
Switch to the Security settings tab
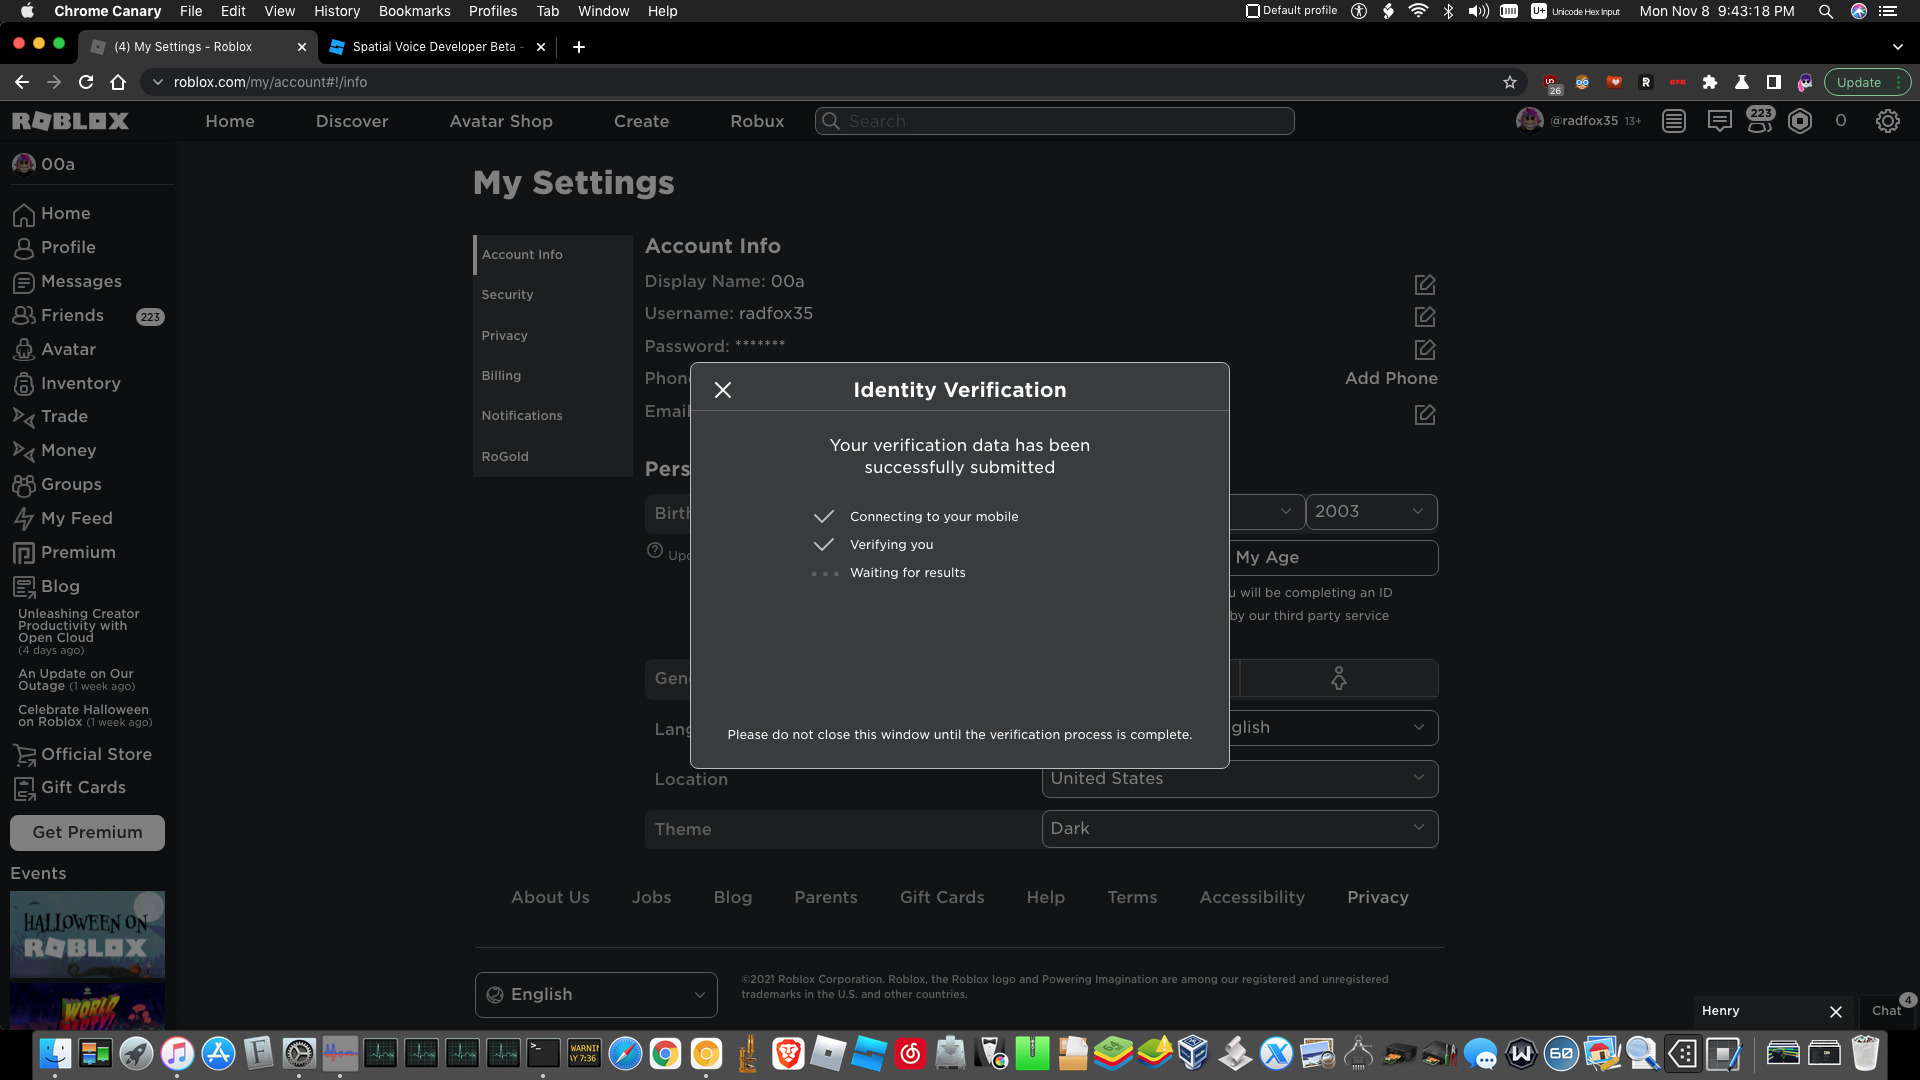pos(507,295)
